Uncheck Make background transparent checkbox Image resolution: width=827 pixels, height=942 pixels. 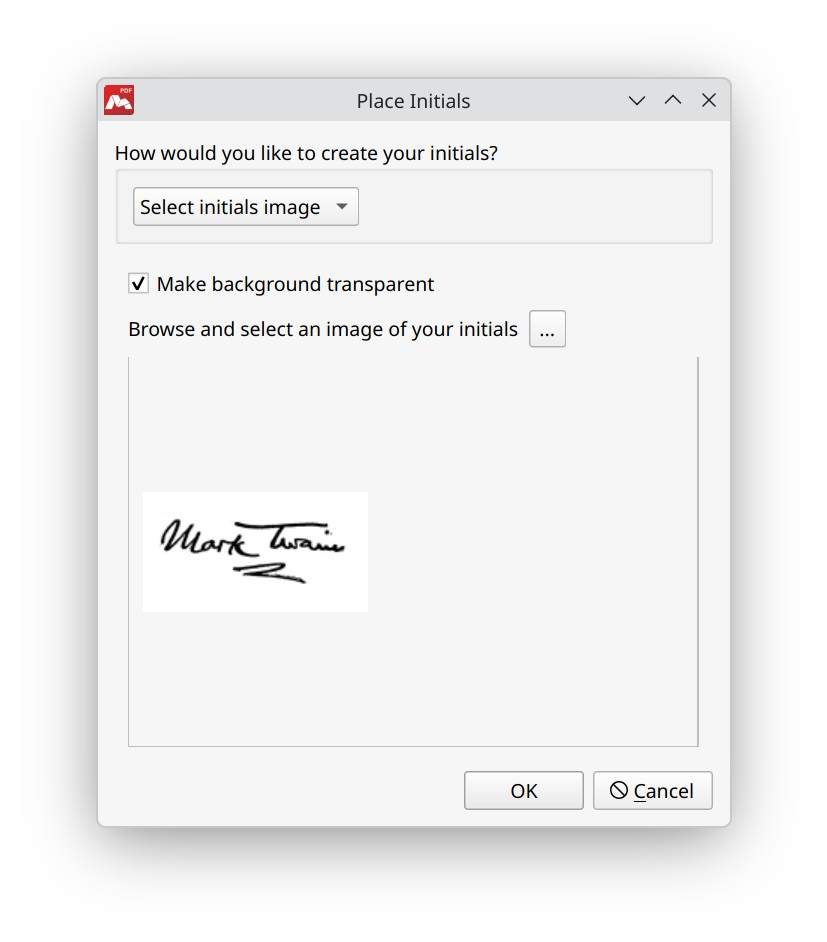[139, 283]
